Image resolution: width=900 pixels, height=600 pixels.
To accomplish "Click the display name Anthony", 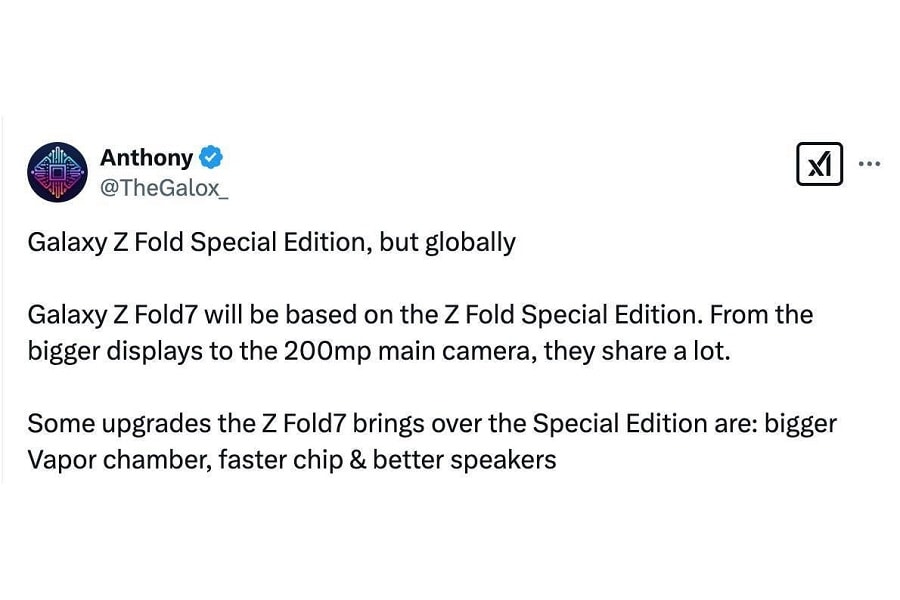I will pos(146,157).
